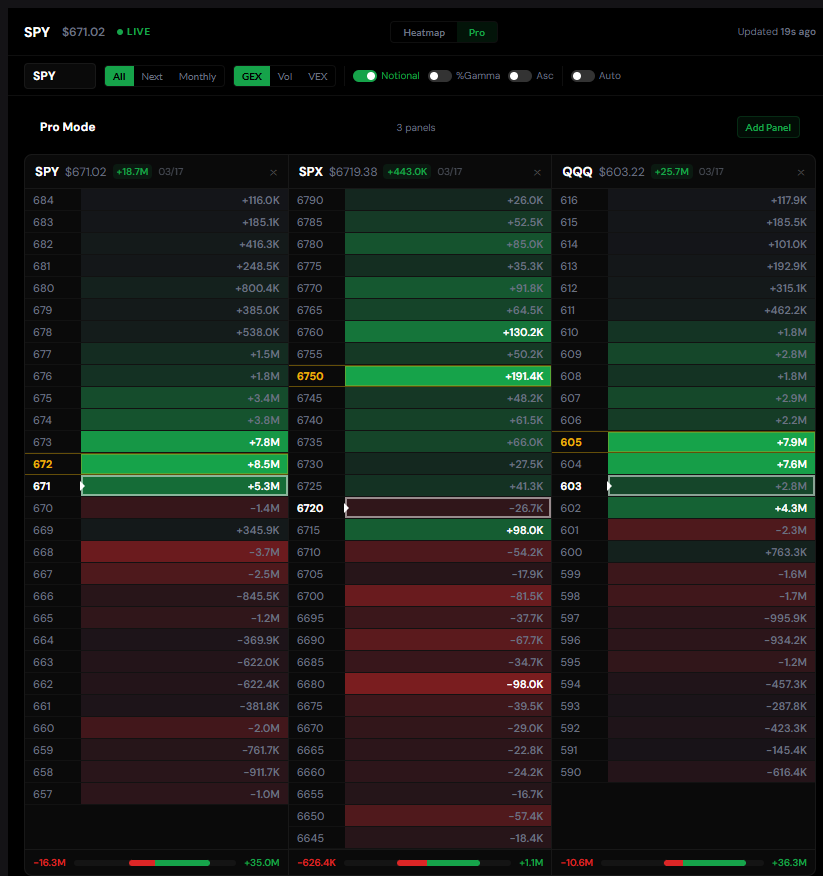Click SPY strike 657 value -1.0M
Viewport: 823px width, 876px height.
click(265, 794)
